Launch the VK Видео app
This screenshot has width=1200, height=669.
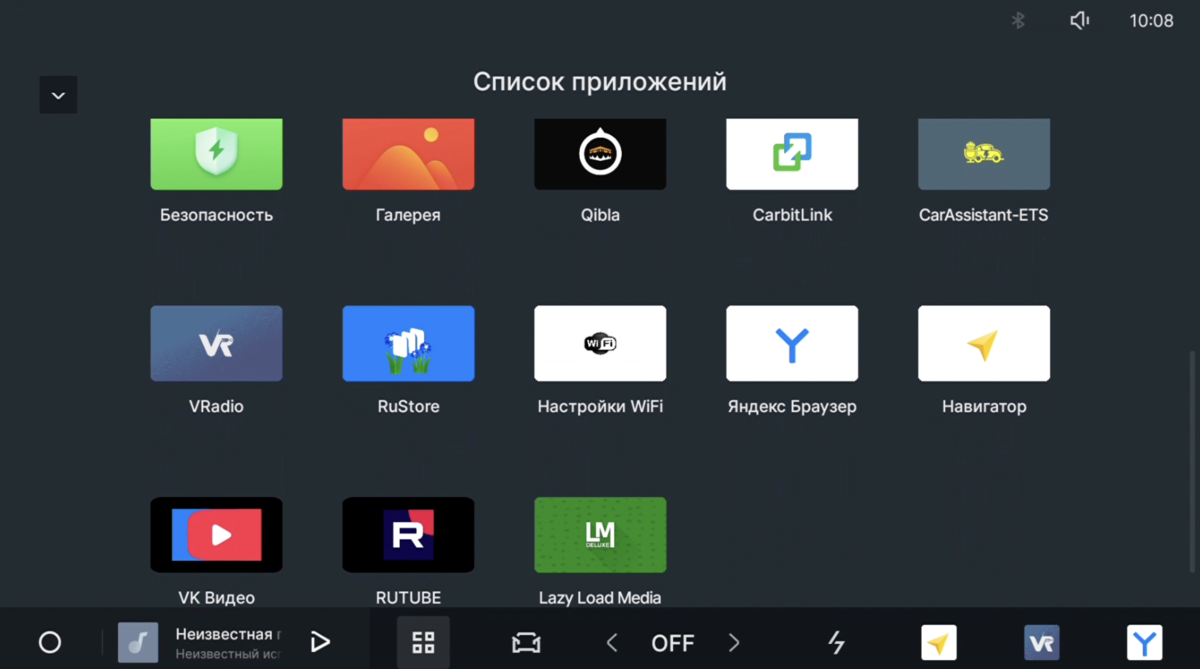(216, 535)
